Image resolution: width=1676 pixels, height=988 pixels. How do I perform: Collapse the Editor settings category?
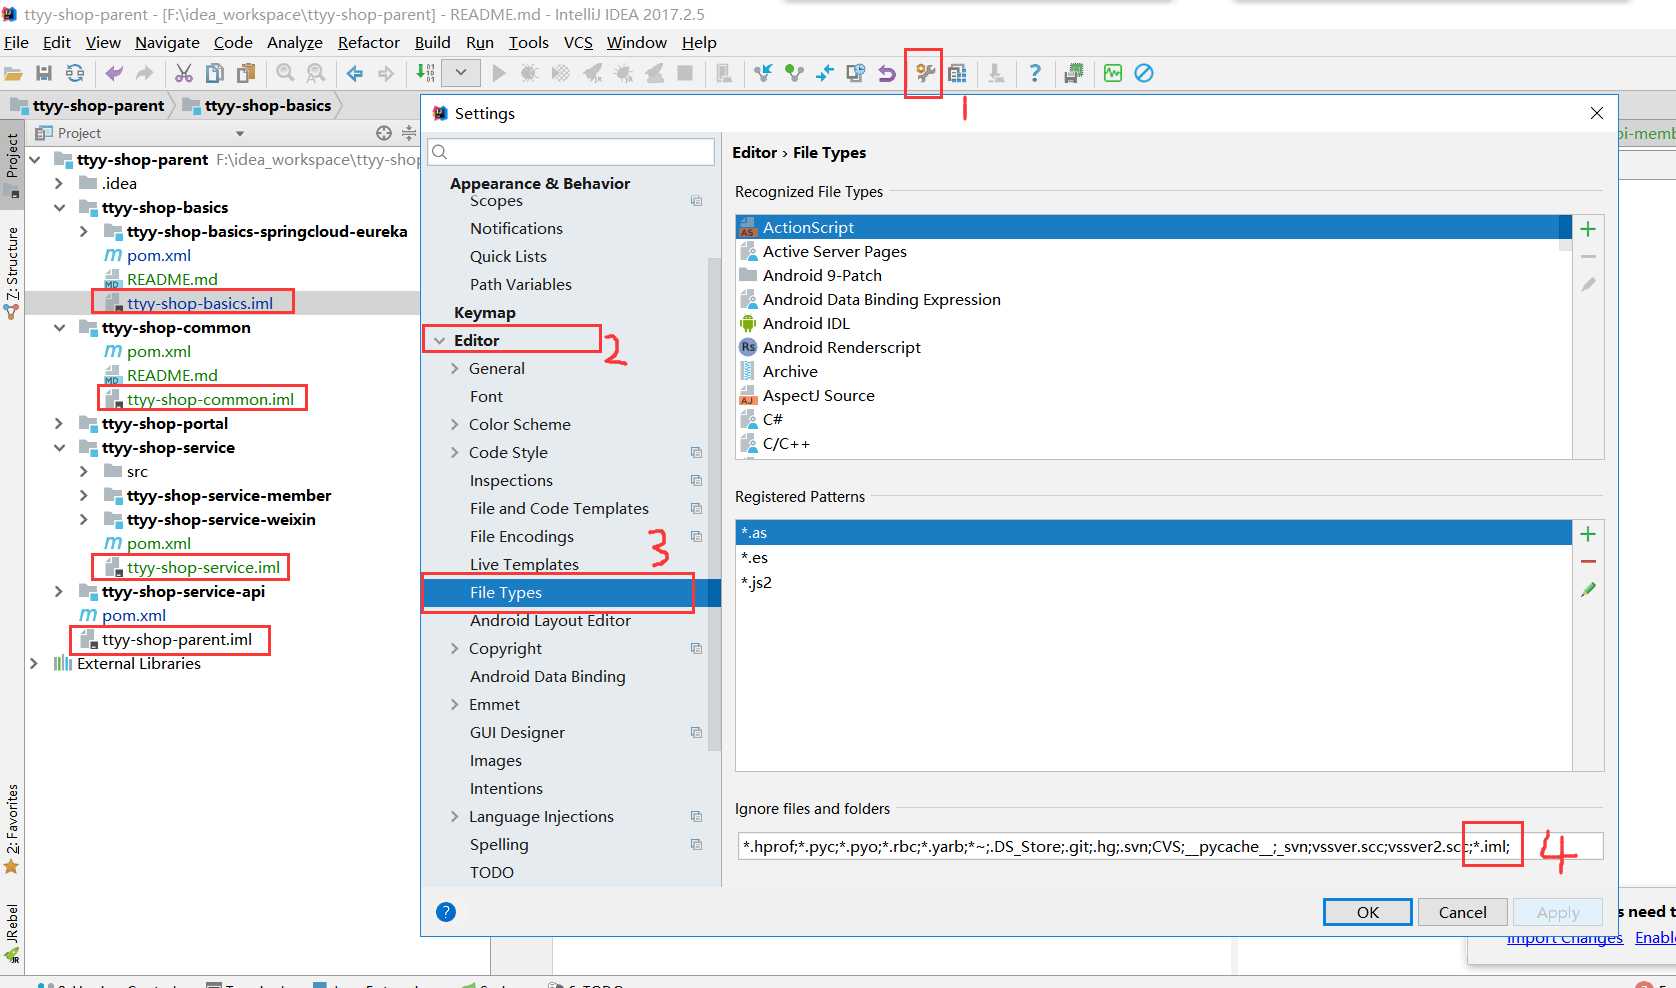(439, 340)
